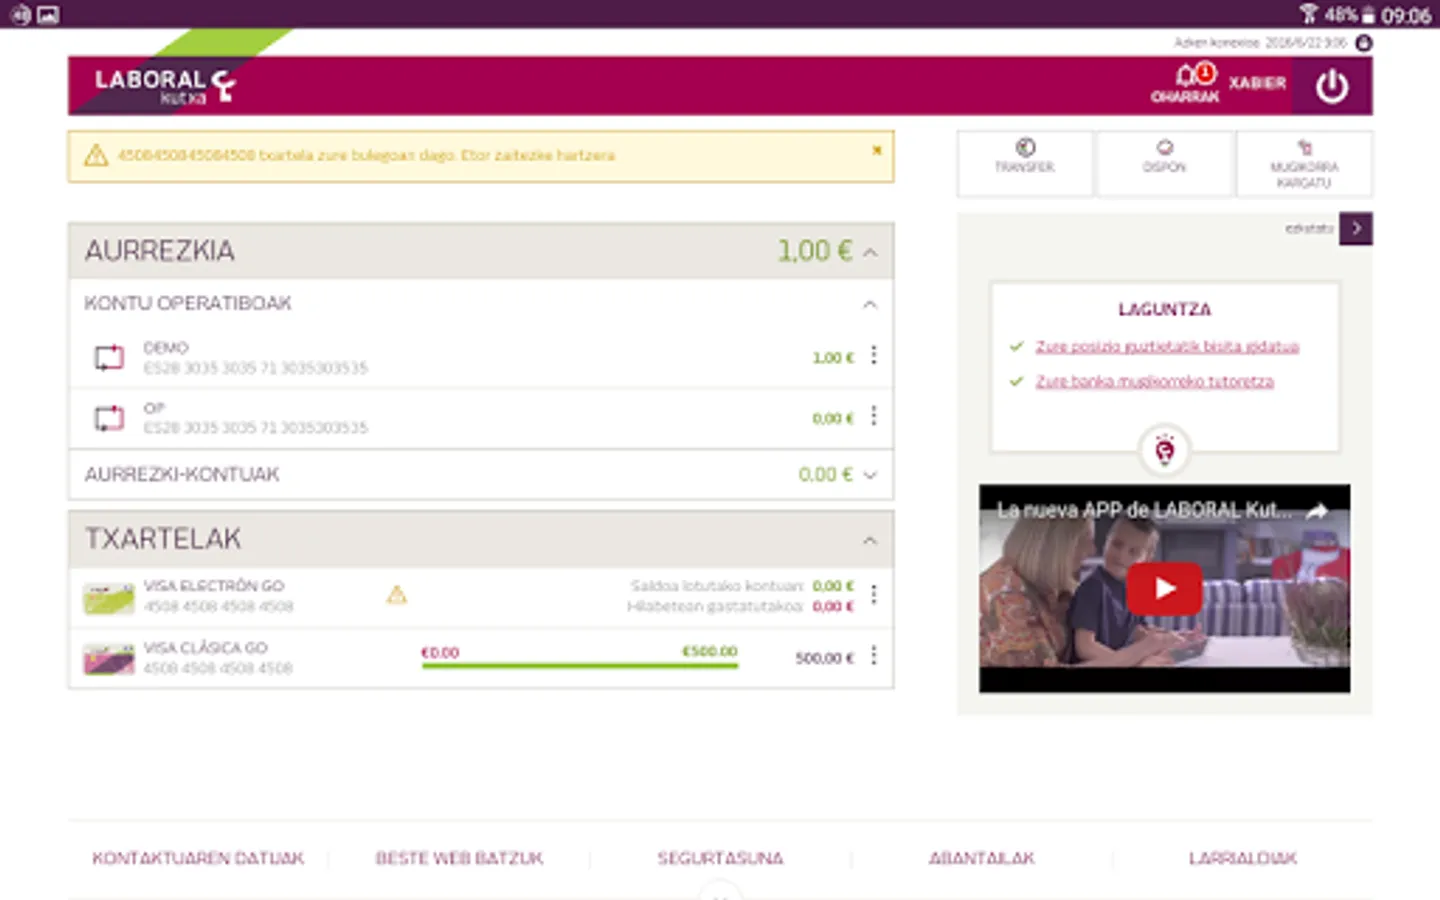Open the guided position tour link
Viewport: 1440px width, 900px height.
1167,346
